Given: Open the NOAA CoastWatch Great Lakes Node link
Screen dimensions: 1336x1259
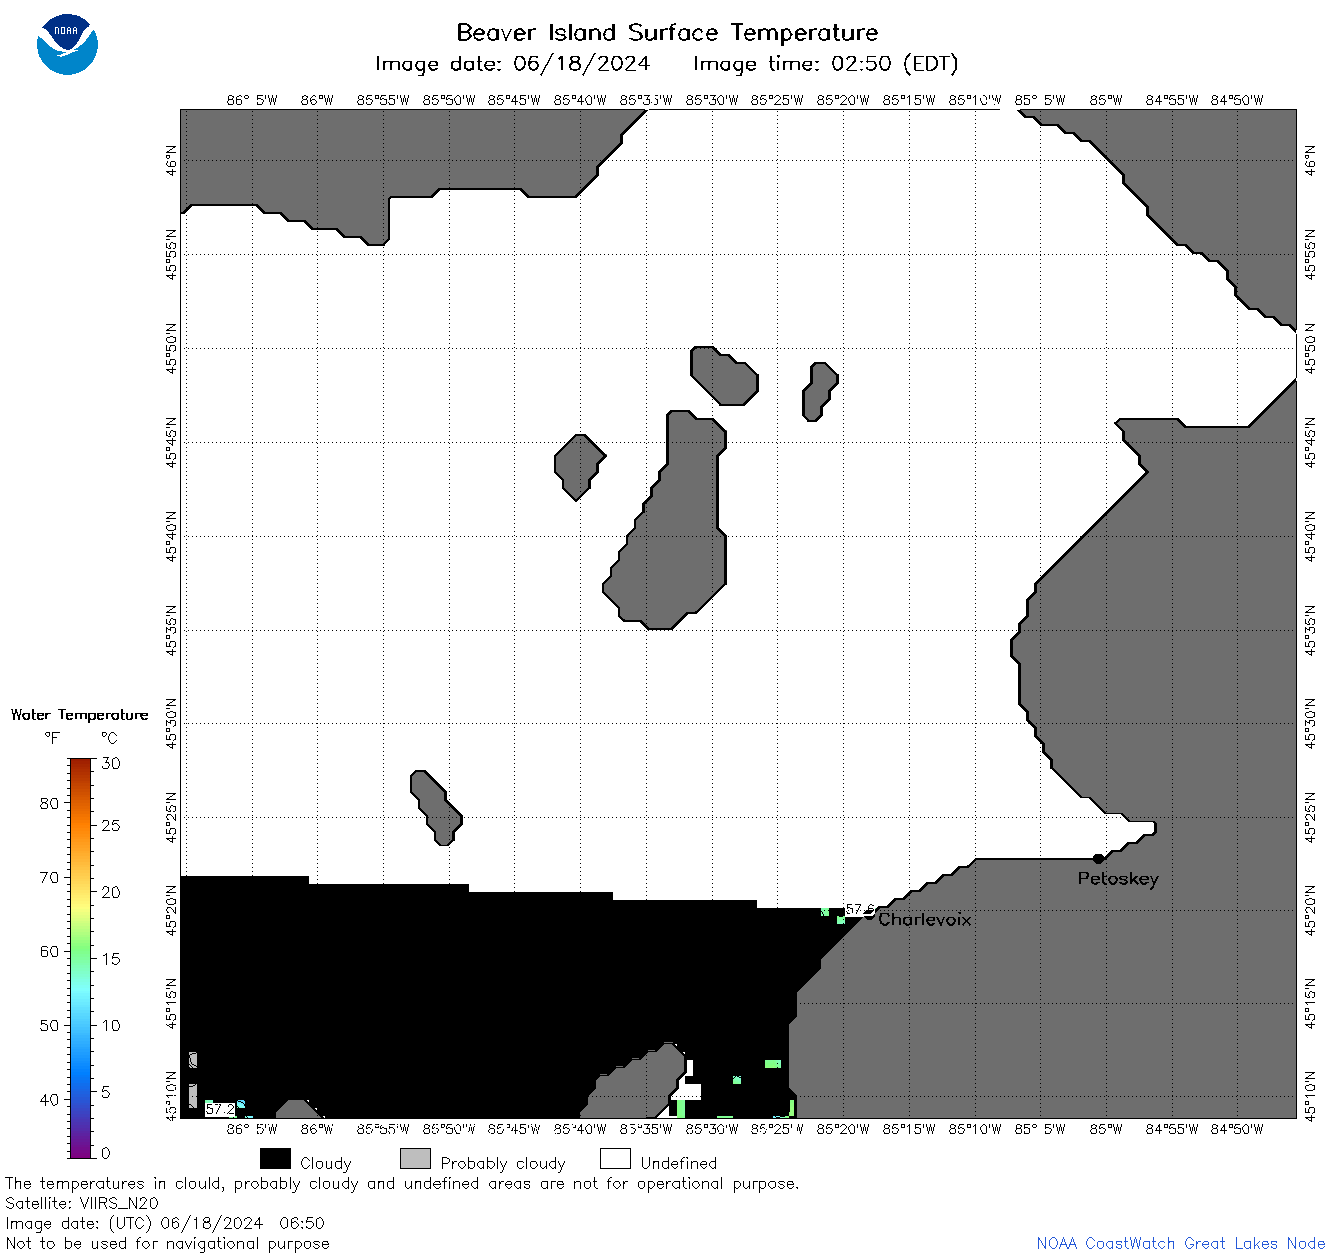Looking at the screenshot, I should (1180, 1243).
